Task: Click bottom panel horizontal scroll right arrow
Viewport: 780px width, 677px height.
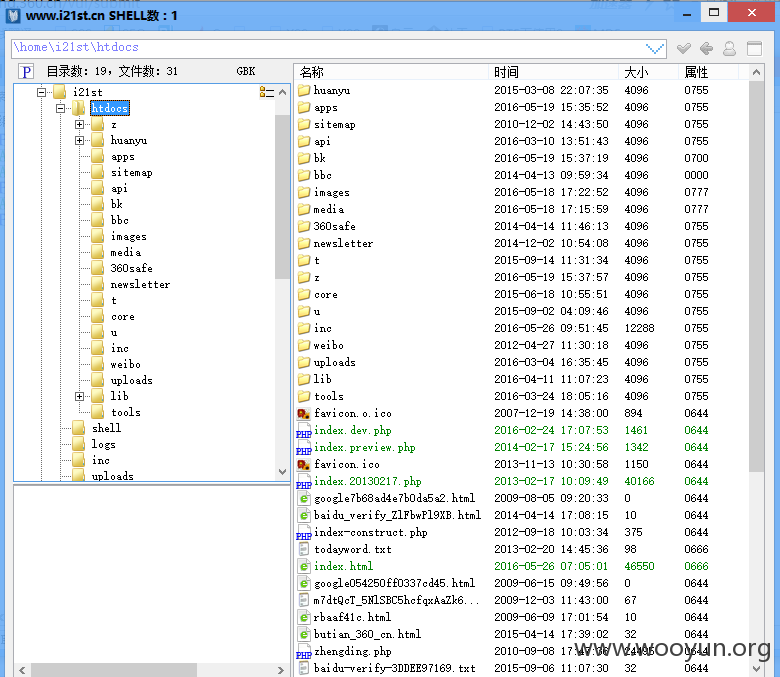Action: click(281, 670)
